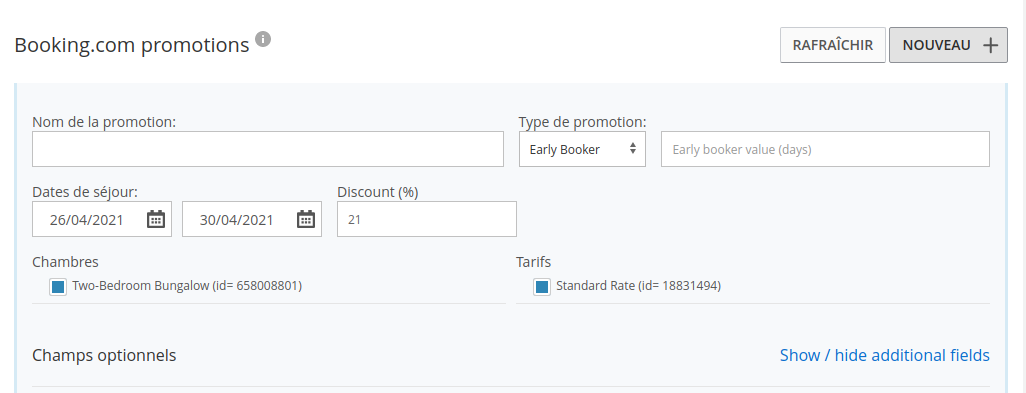Click the Booking.com promotions page title
The height and width of the screenshot is (393, 1026).
pyautogui.click(x=132, y=46)
